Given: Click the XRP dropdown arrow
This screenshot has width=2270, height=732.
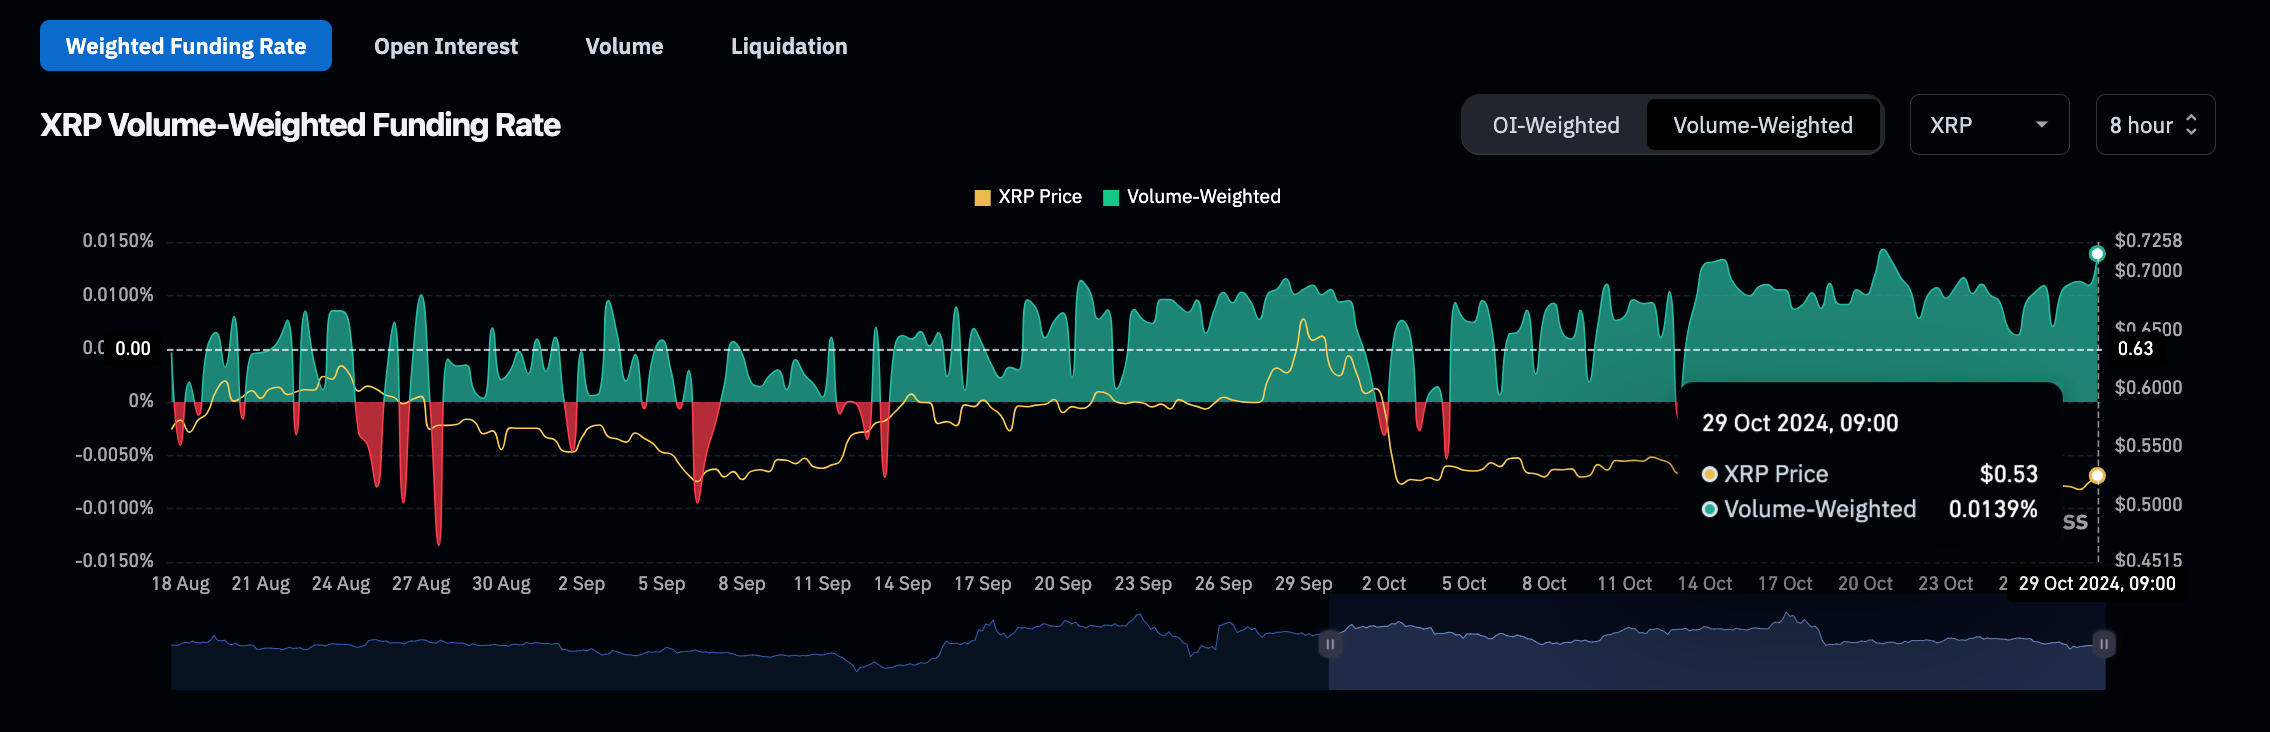Looking at the screenshot, I should point(2042,125).
